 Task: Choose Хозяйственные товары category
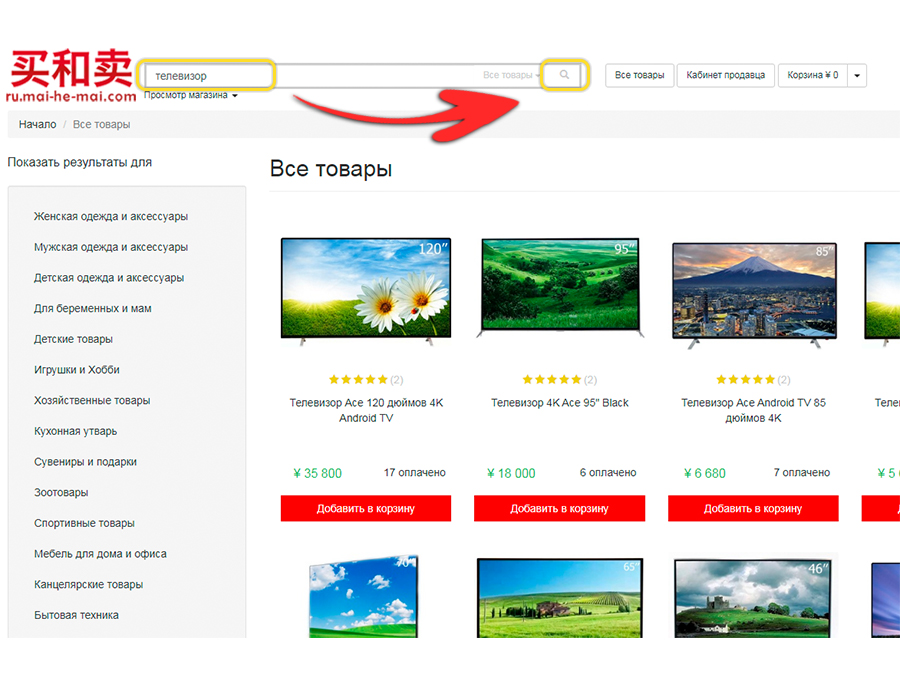[92, 400]
